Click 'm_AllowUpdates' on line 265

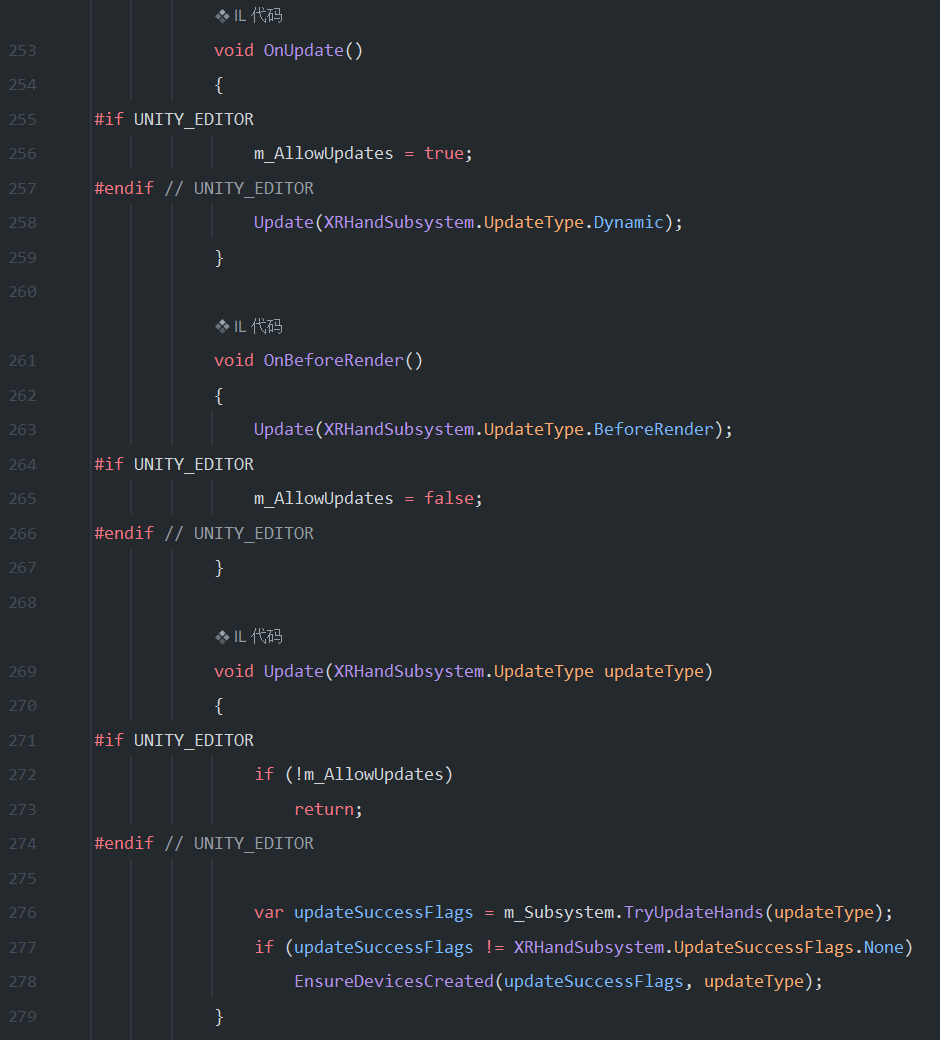click(324, 499)
